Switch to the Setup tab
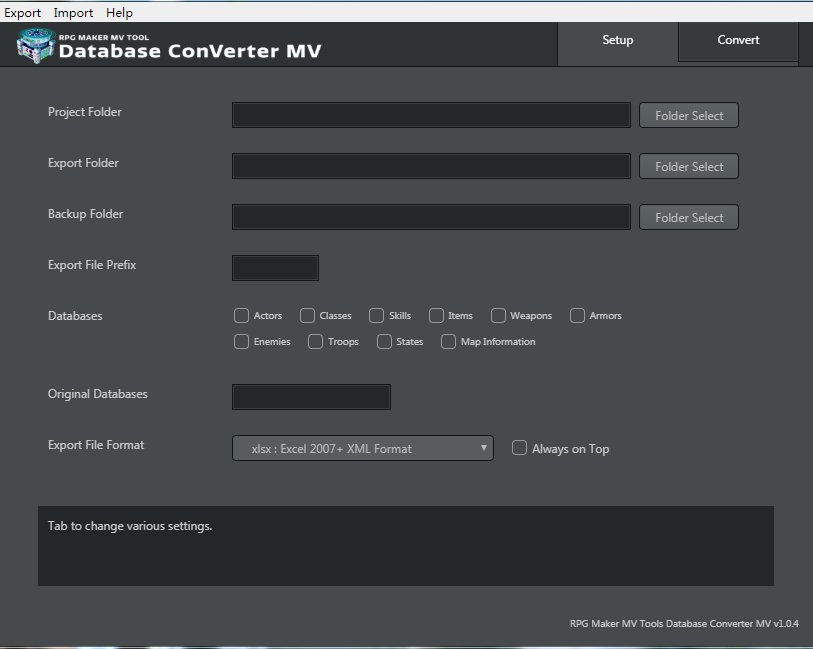Screen dimensions: 813x649 [x=618, y=41]
